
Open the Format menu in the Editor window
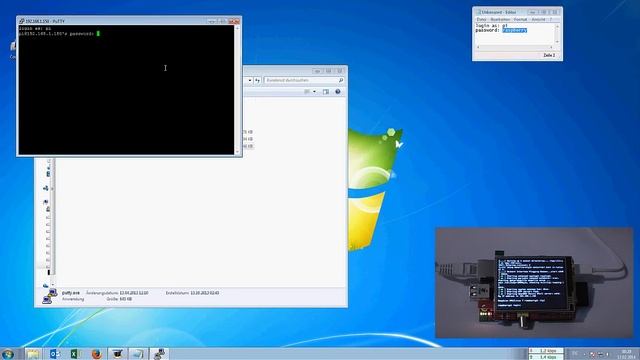click(520, 20)
